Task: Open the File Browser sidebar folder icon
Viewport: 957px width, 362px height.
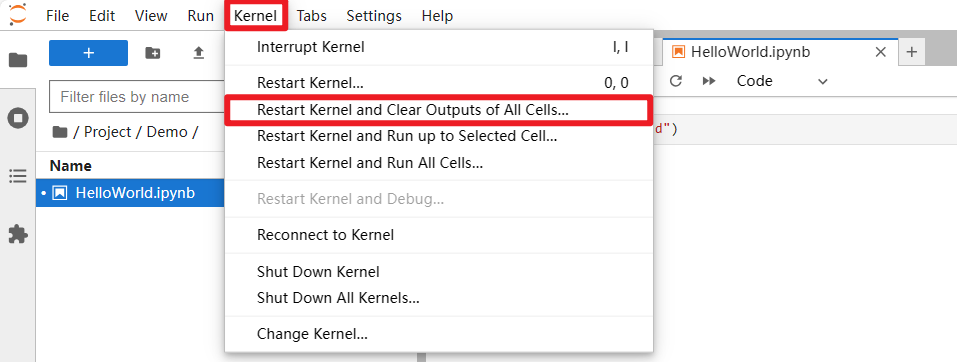Action: 18,60
